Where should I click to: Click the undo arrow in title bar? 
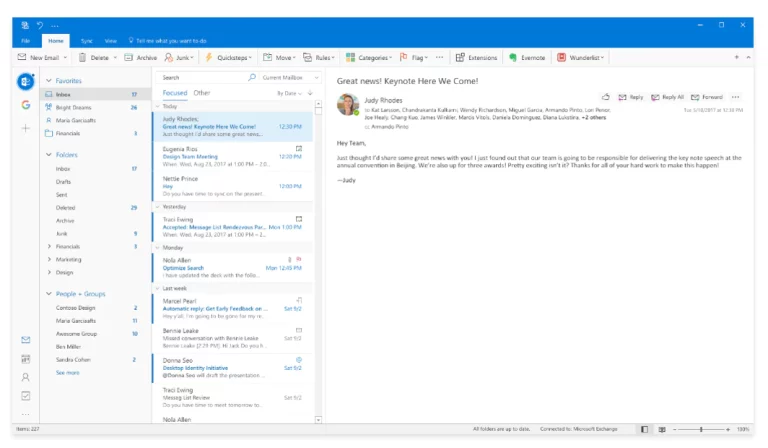pyautogui.click(x=40, y=25)
